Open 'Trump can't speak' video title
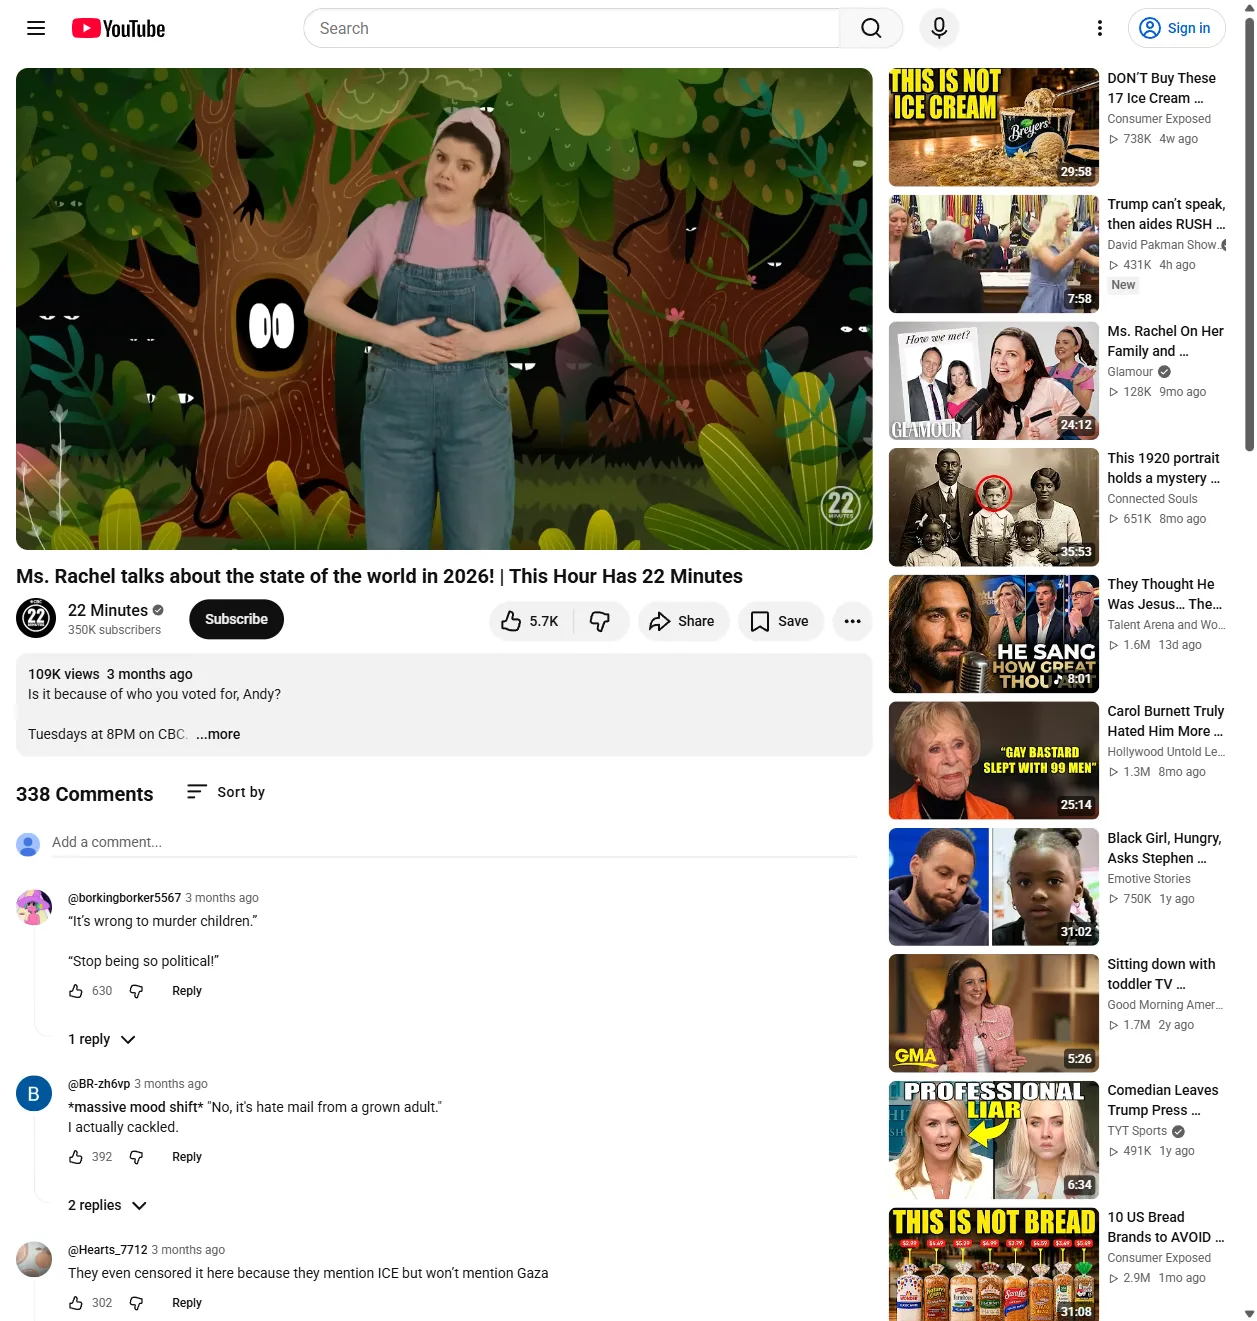1257x1321 pixels. coord(1166,214)
